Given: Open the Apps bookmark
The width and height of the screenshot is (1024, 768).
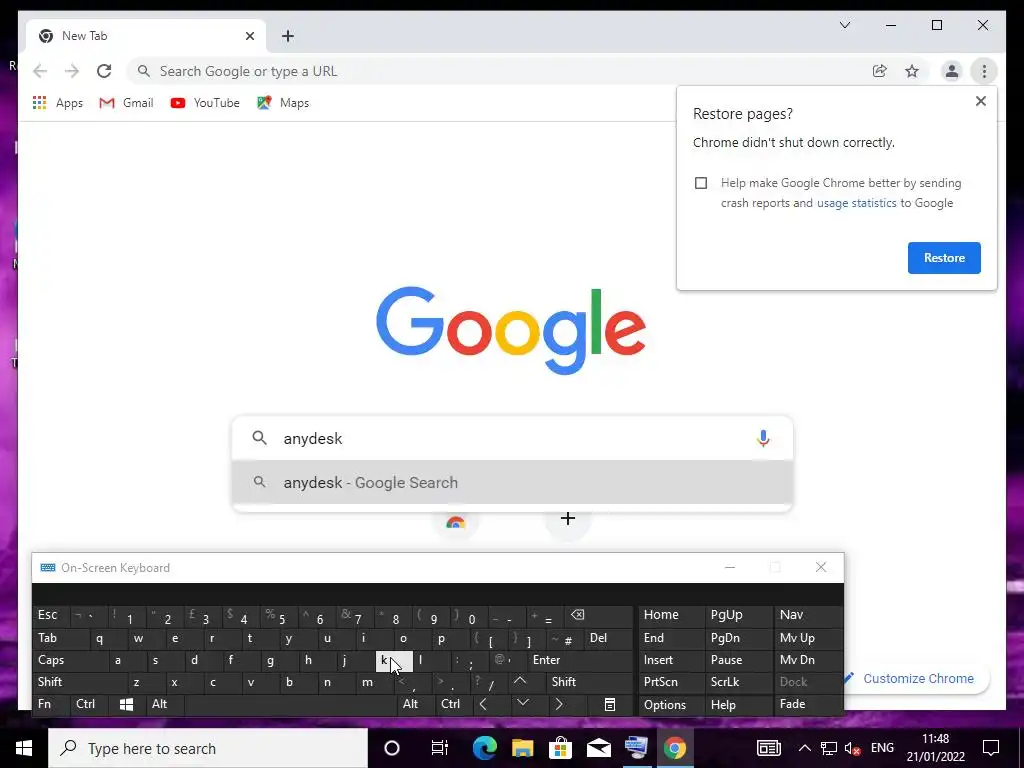Looking at the screenshot, I should point(57,103).
